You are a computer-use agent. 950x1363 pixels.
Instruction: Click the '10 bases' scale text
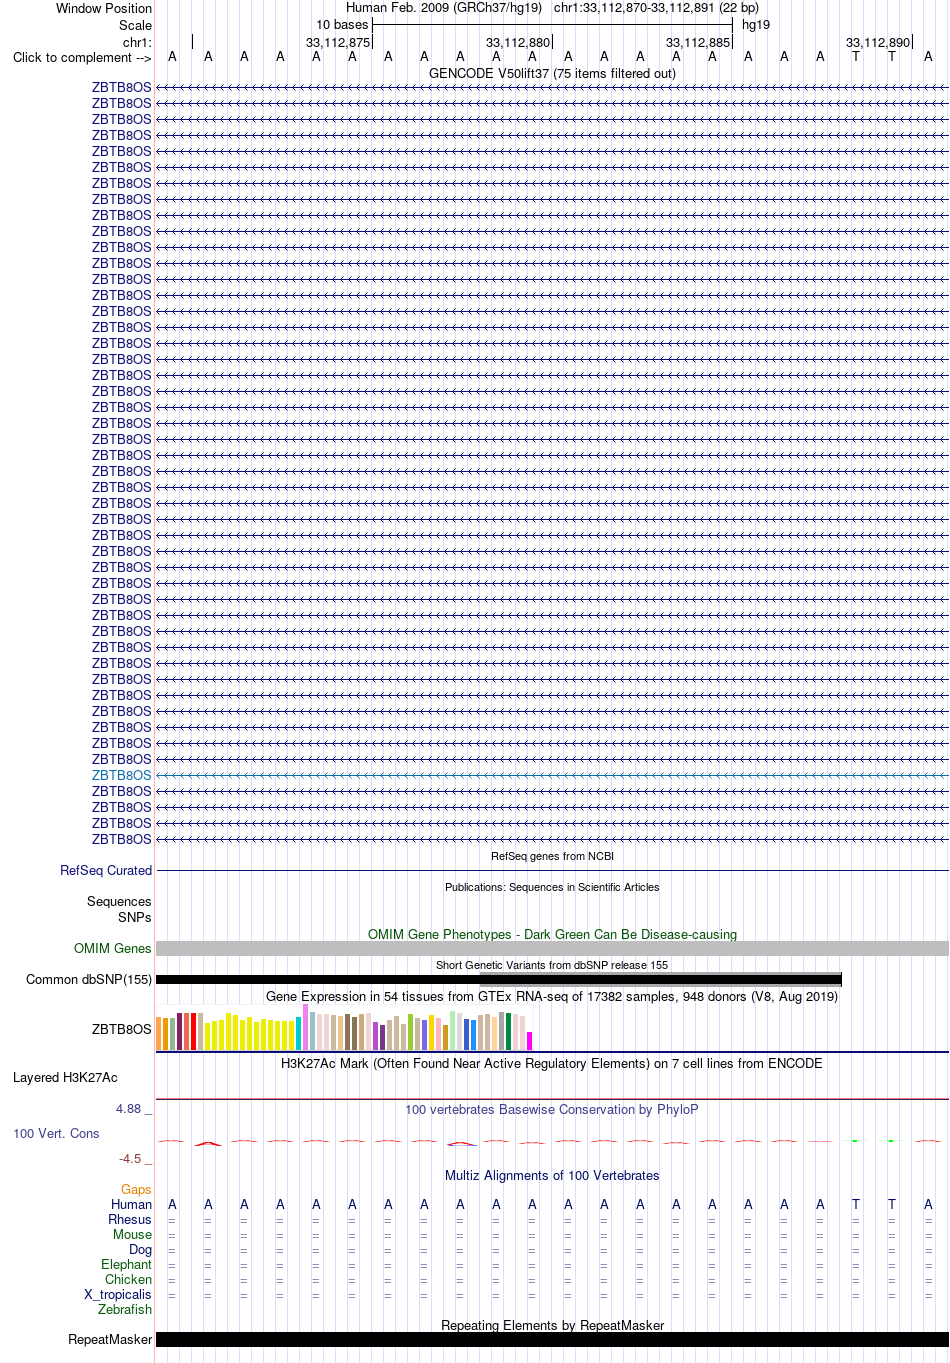(342, 25)
